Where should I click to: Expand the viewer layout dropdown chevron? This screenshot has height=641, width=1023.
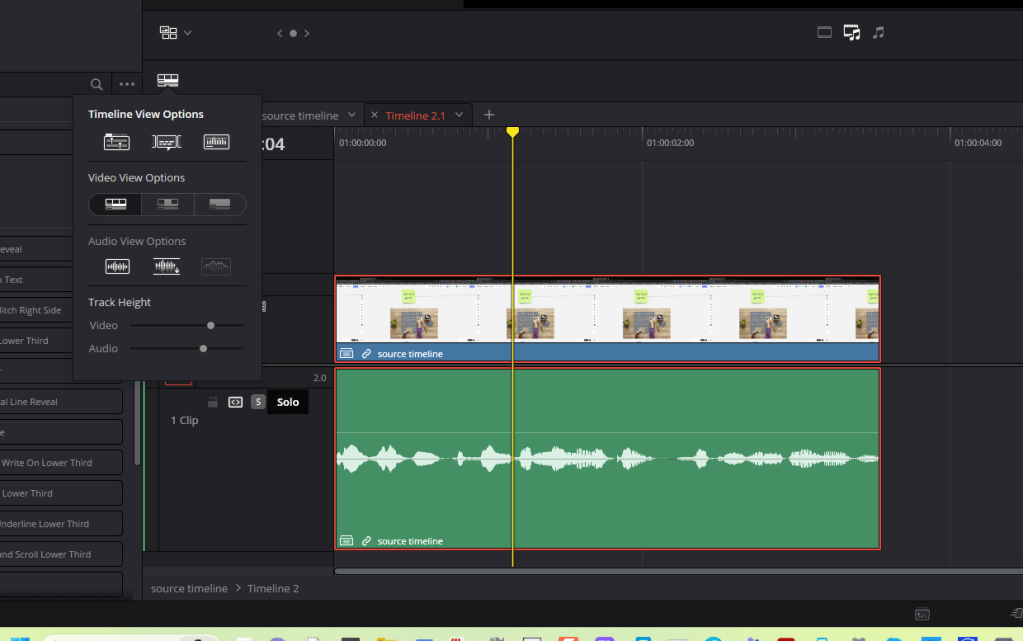pyautogui.click(x=188, y=33)
